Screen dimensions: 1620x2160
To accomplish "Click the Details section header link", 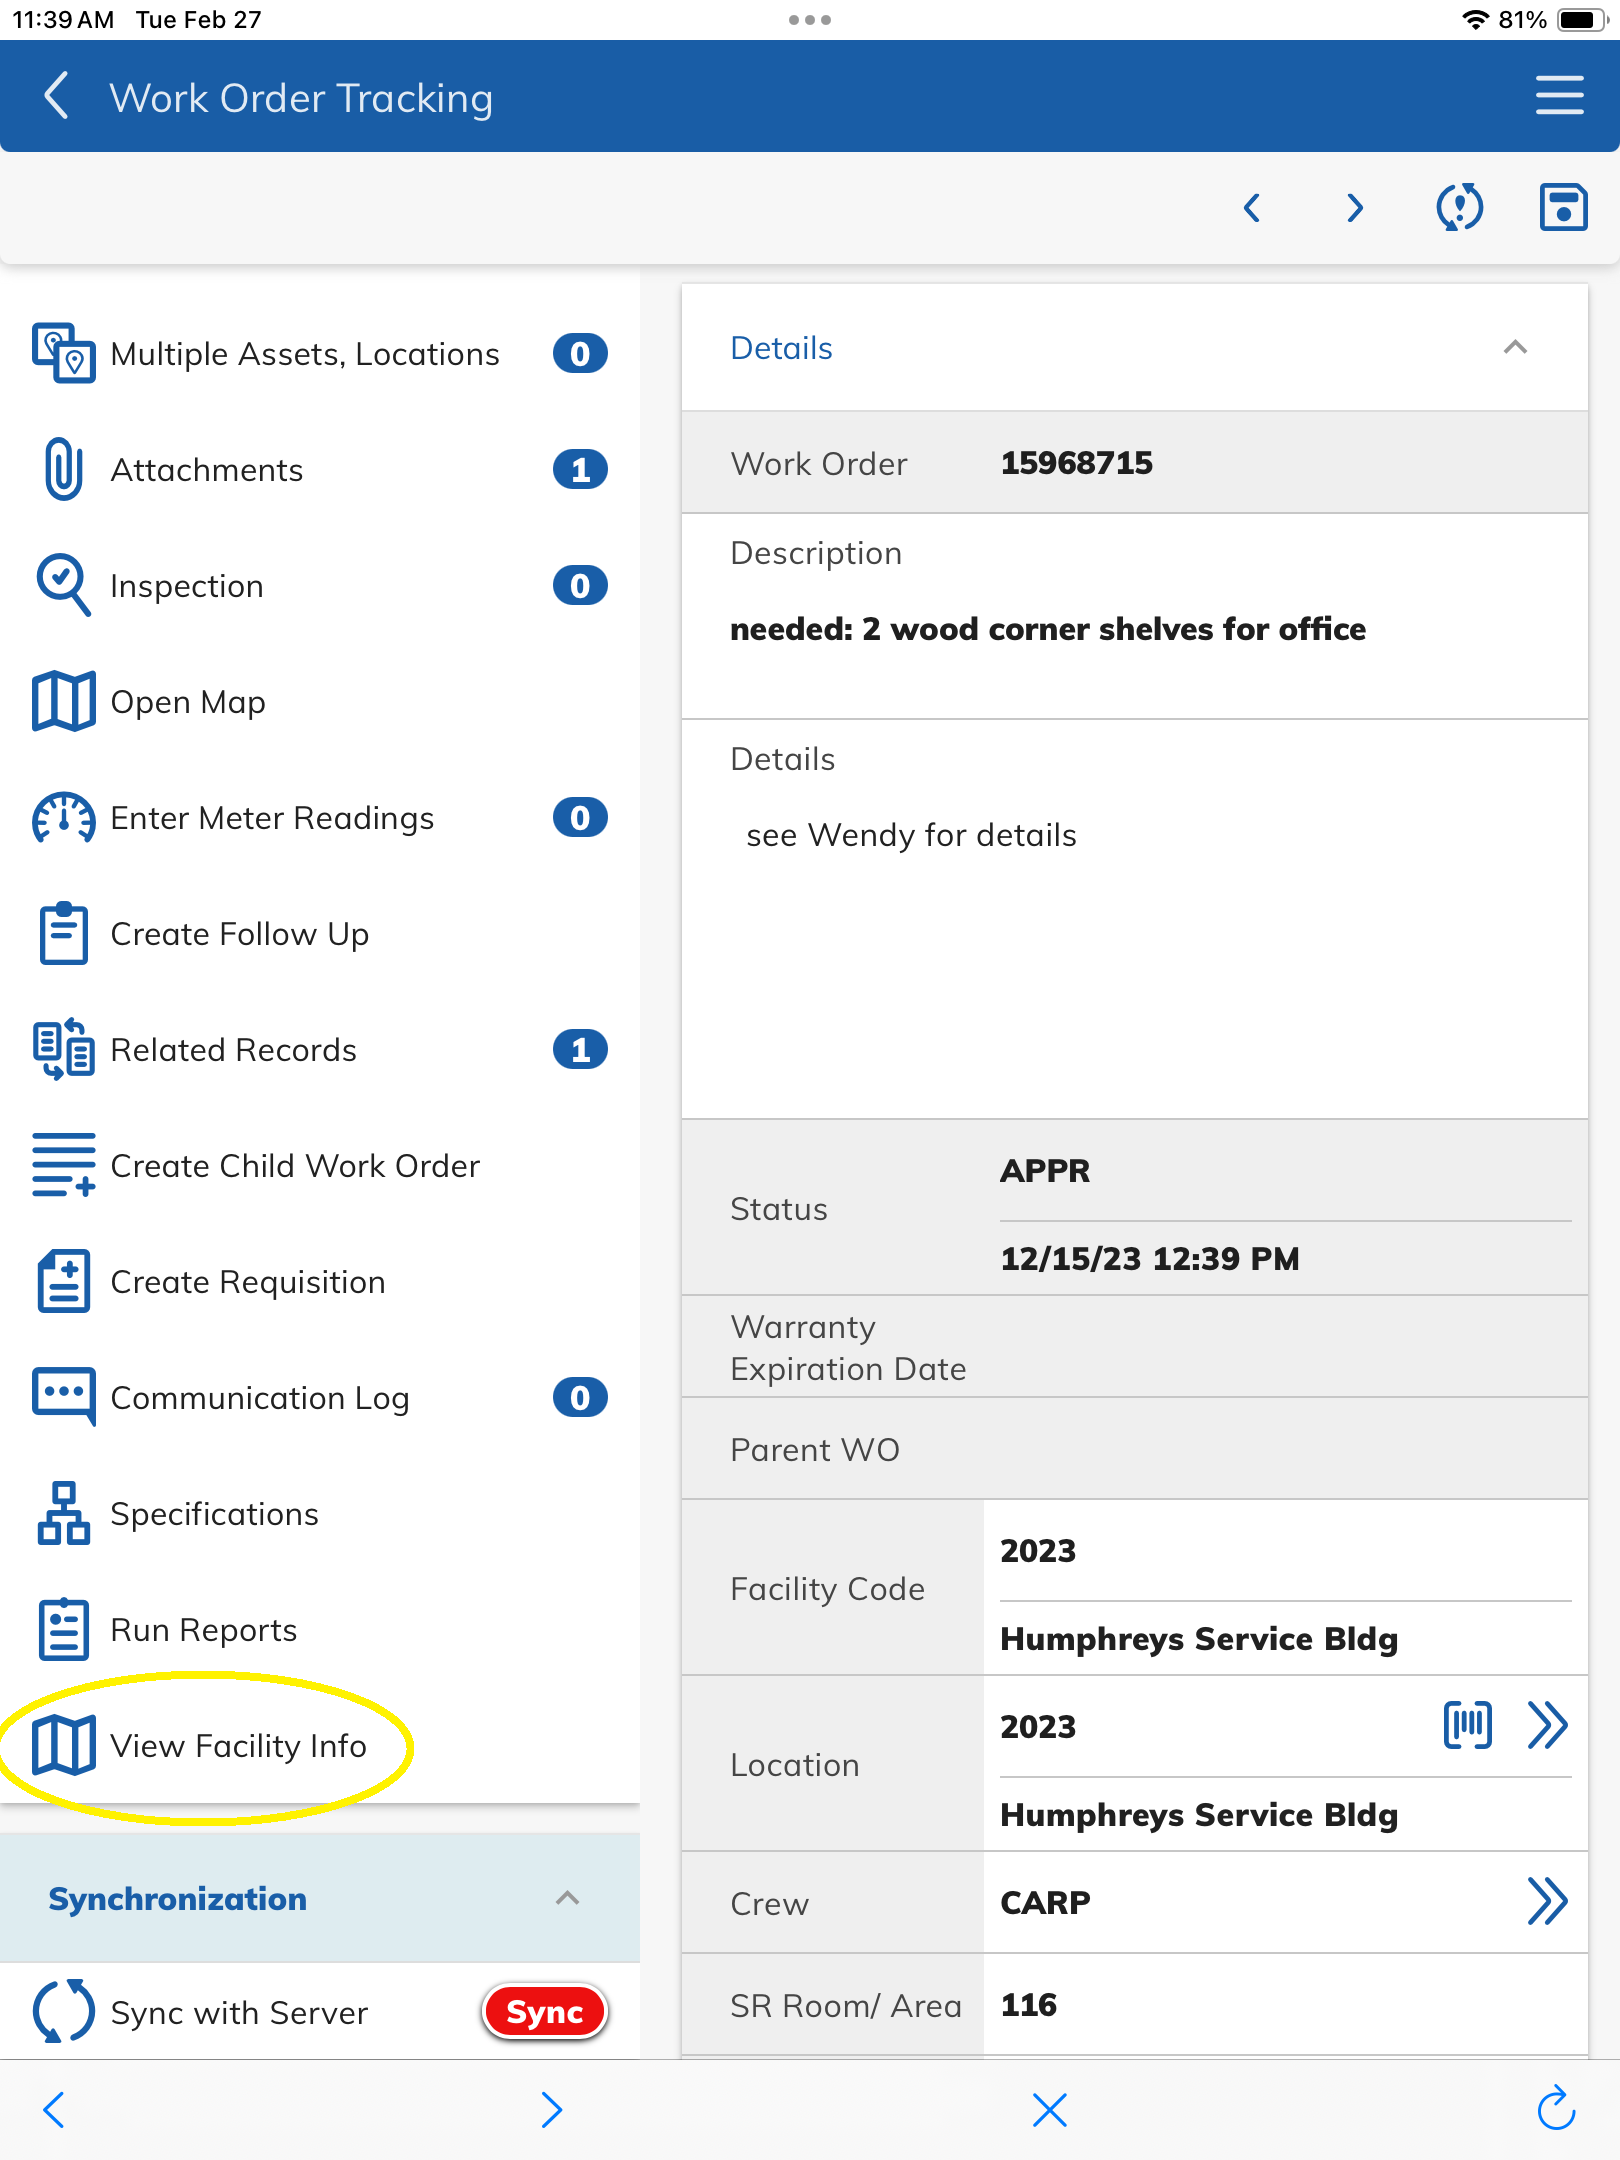I will (781, 347).
